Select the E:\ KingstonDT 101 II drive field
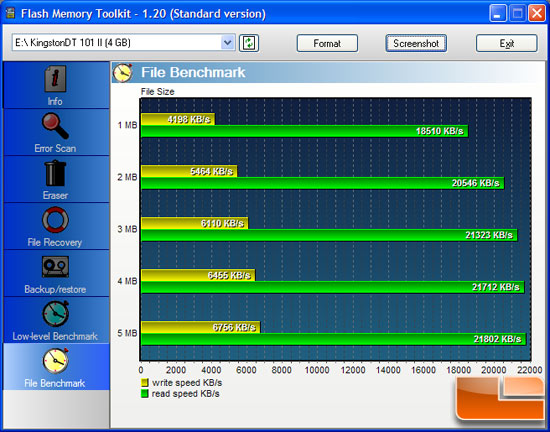 pyautogui.click(x=123, y=43)
